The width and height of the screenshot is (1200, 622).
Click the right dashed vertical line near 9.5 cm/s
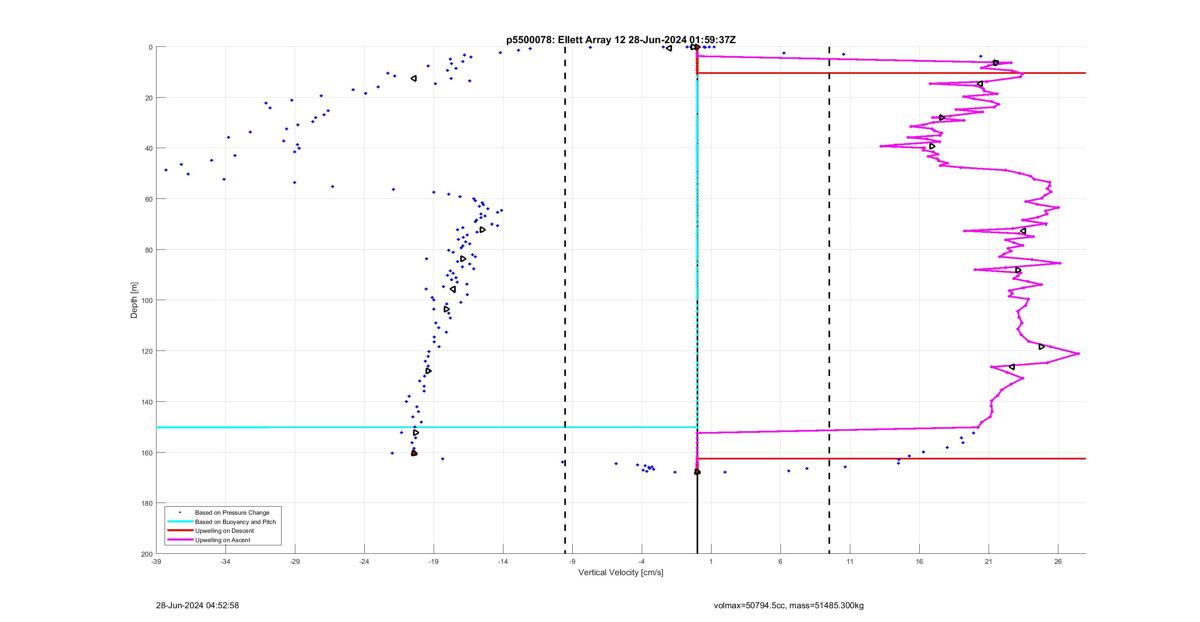click(829, 300)
